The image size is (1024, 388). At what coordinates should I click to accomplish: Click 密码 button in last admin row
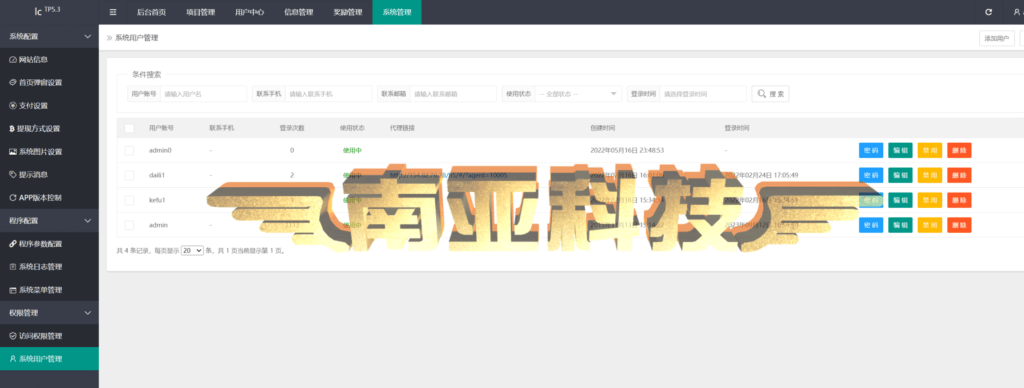pos(871,225)
